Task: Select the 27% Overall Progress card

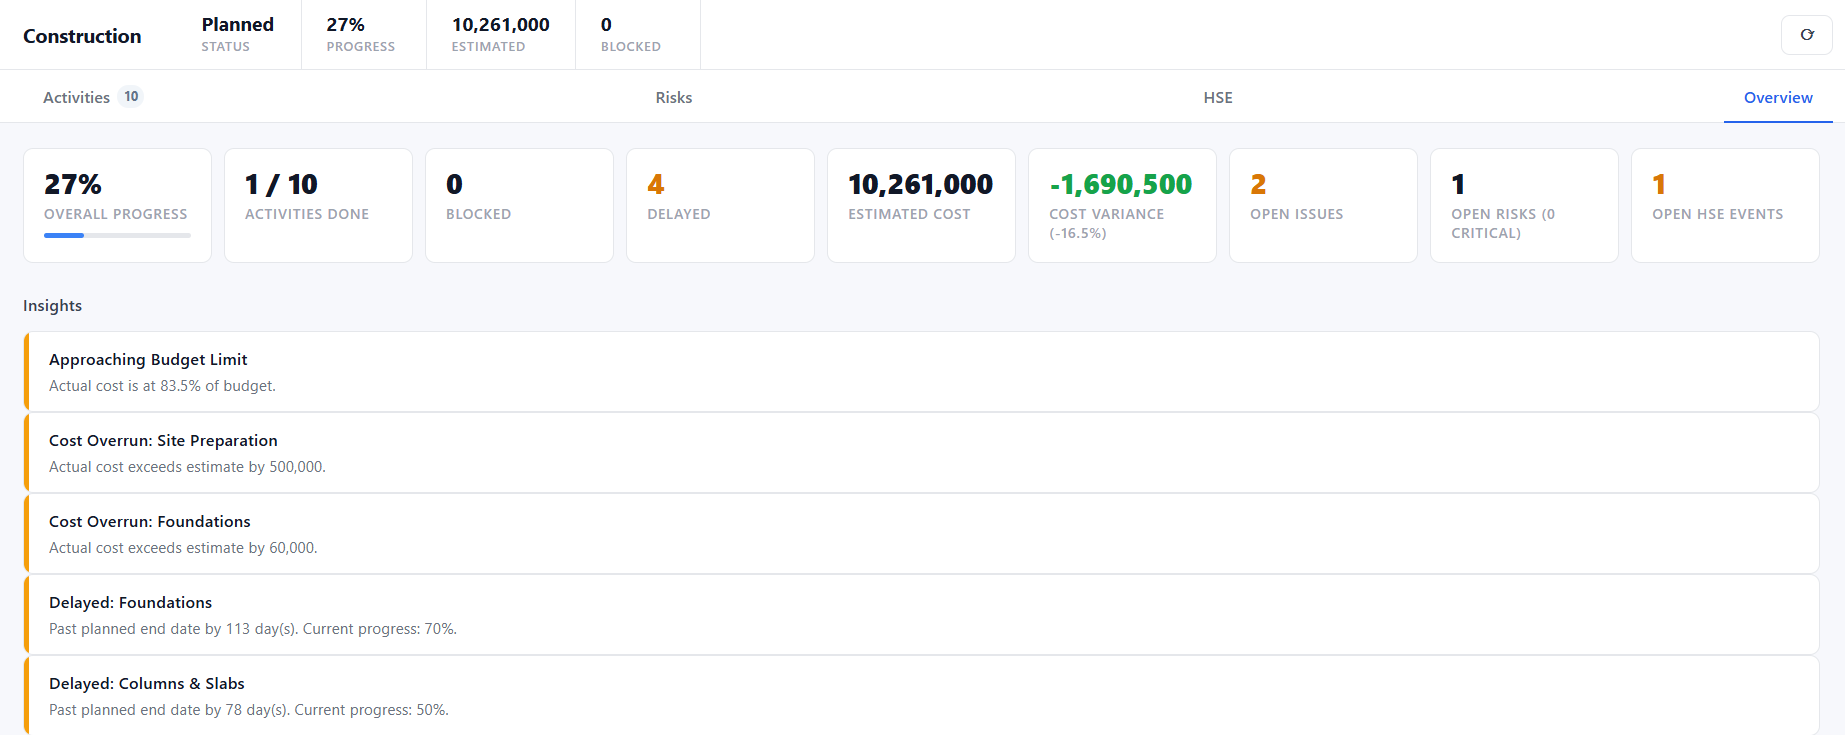Action: click(117, 206)
